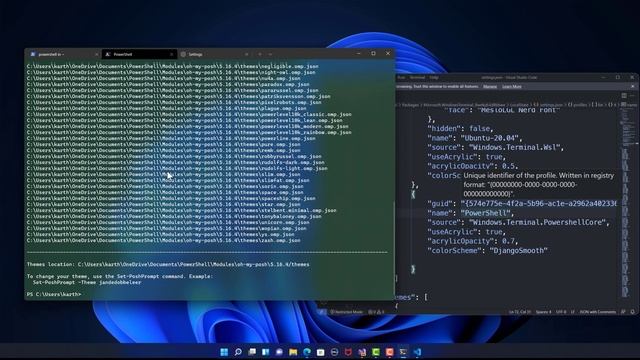Close the active PowerShell tab
This screenshot has height=360, width=640.
[171, 54]
